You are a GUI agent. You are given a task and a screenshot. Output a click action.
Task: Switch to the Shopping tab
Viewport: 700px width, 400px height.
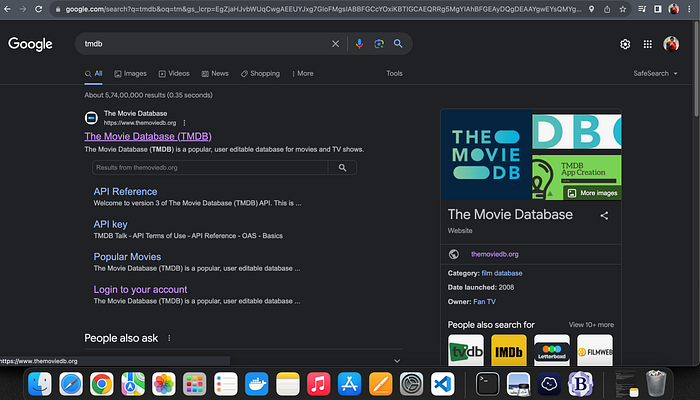click(x=260, y=74)
